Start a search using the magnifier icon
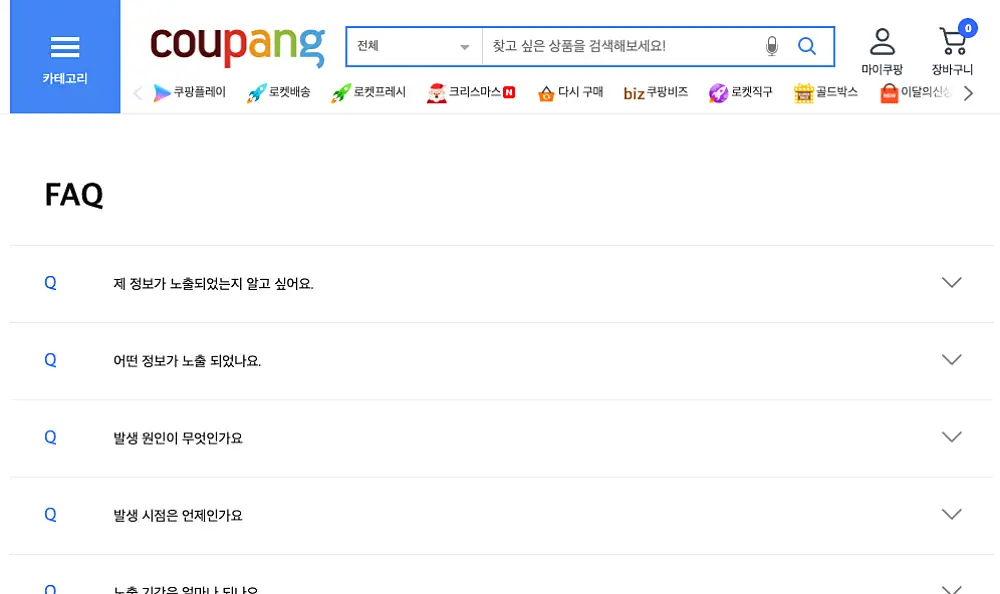Screen dimensions: 1000x594 (806, 45)
